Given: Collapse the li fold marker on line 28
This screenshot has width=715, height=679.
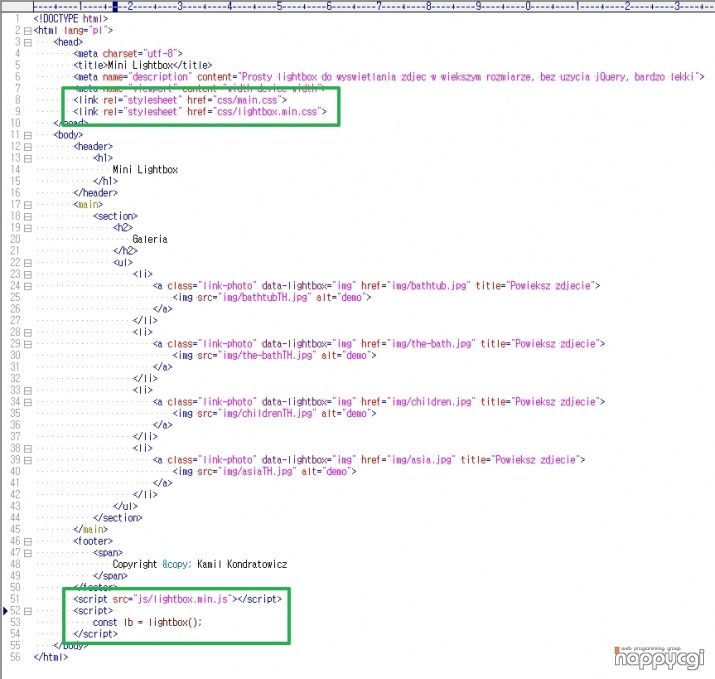Looking at the screenshot, I should [27, 333].
